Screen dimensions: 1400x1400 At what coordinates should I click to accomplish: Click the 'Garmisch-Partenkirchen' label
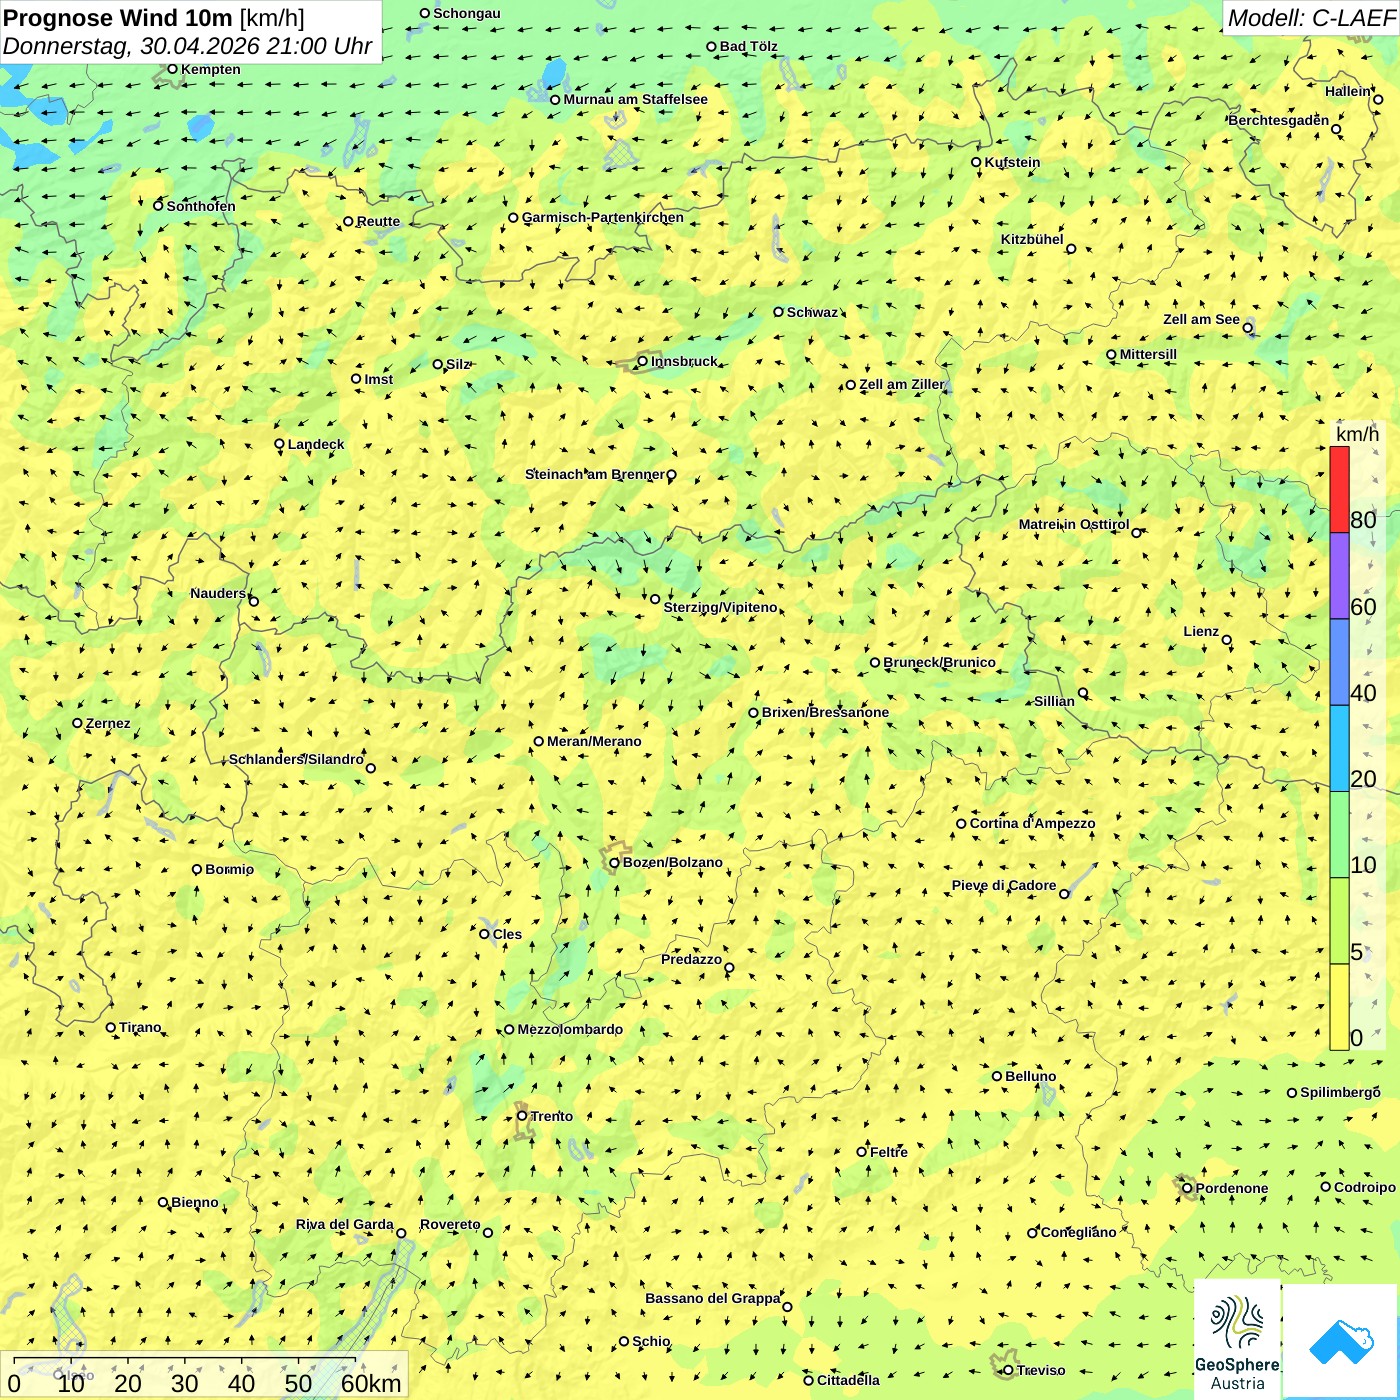tap(603, 217)
